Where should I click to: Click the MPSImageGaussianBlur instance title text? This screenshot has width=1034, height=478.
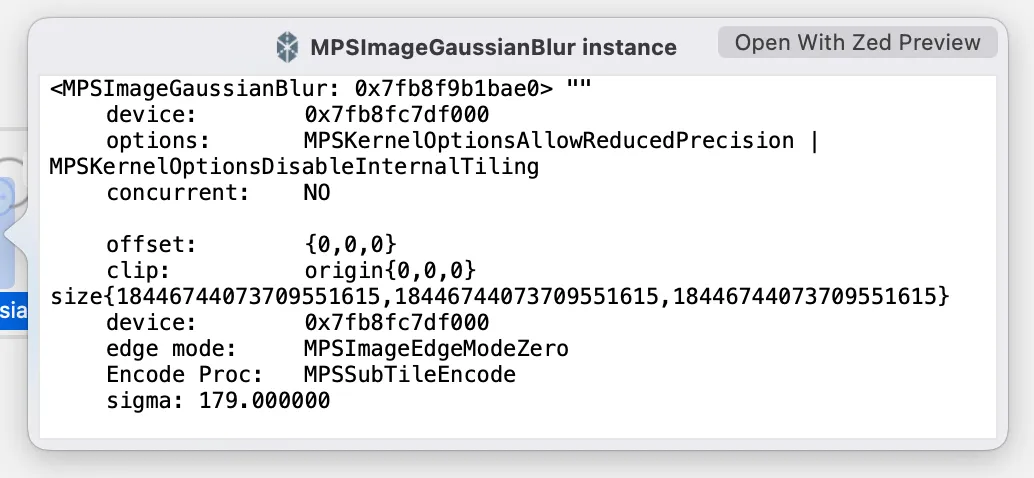(493, 47)
